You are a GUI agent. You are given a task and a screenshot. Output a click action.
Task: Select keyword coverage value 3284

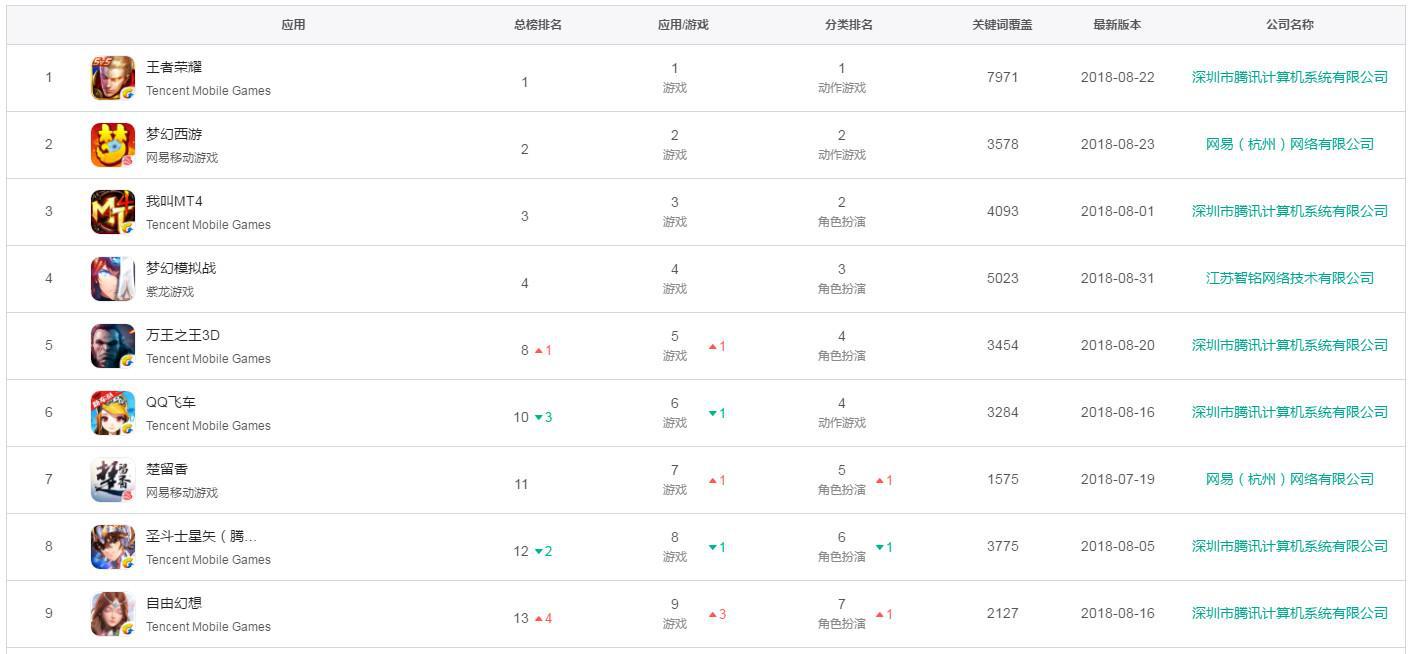click(x=1002, y=412)
